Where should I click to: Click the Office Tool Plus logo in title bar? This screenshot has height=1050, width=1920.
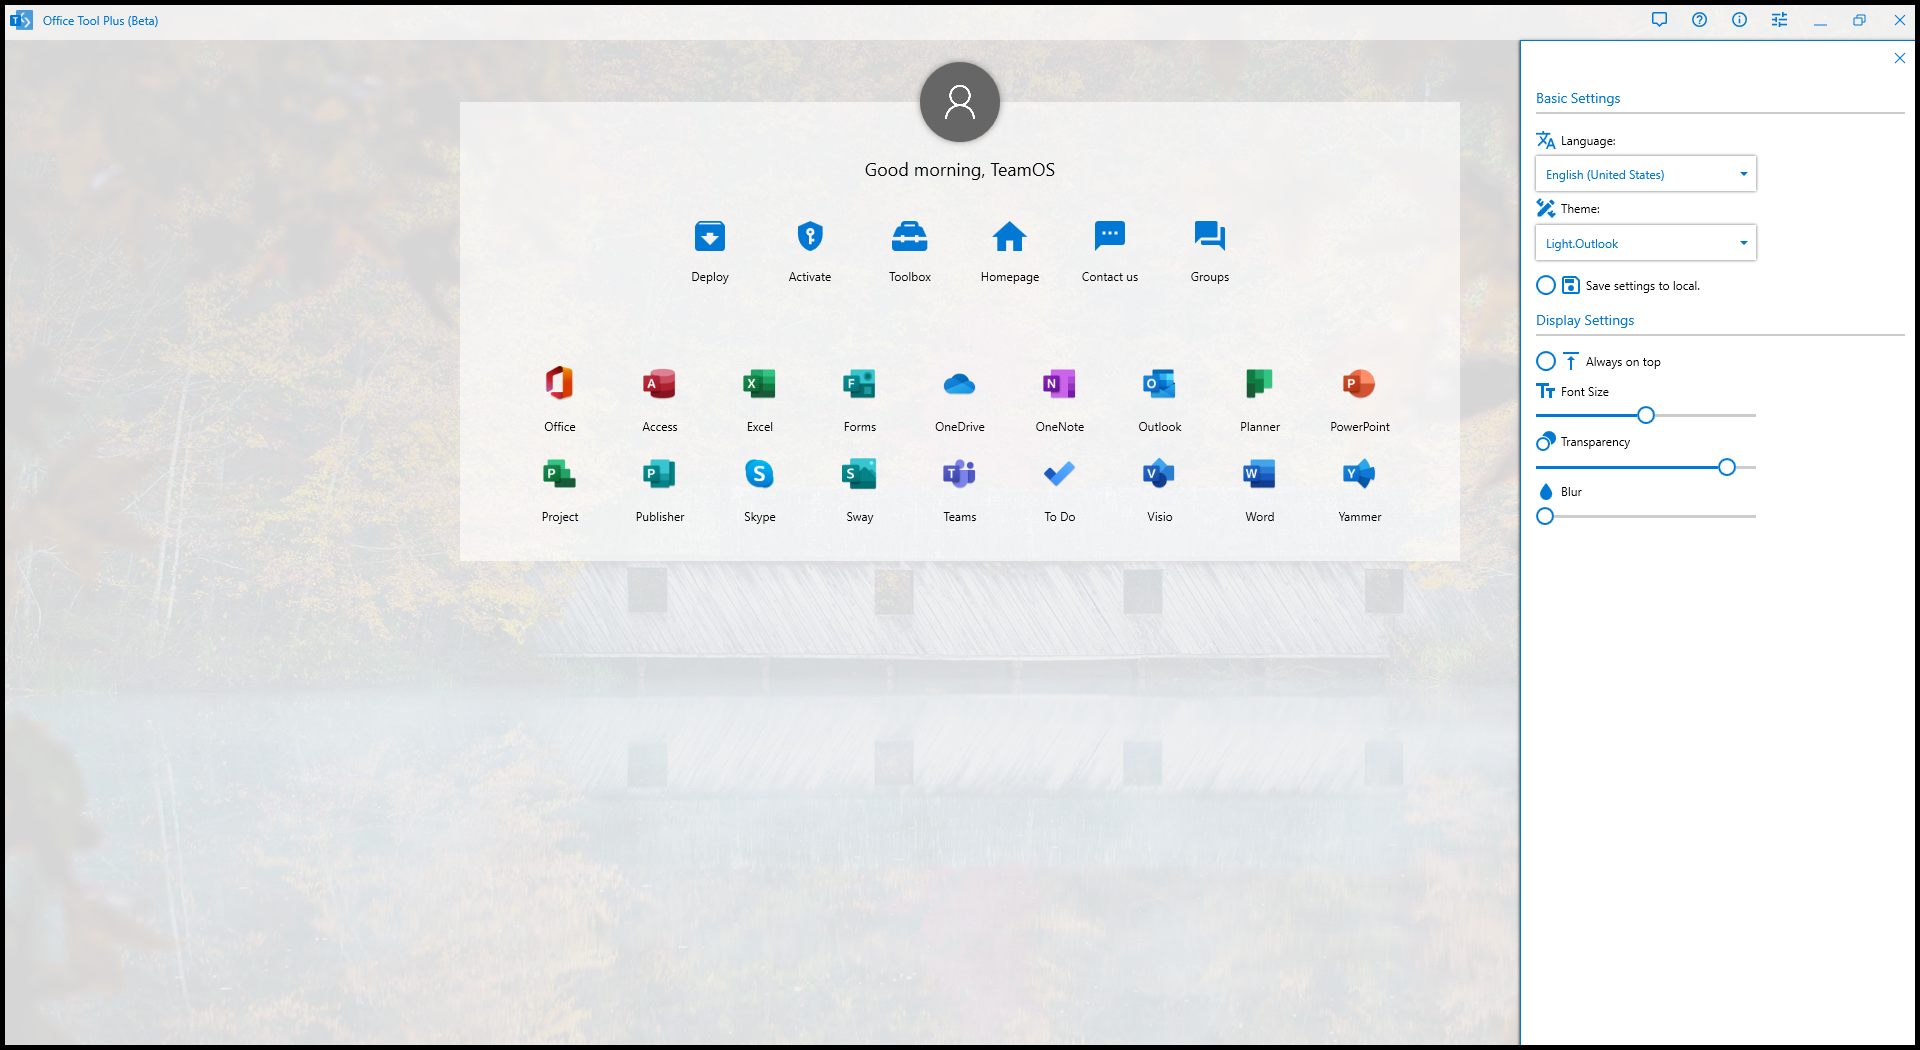(21, 20)
